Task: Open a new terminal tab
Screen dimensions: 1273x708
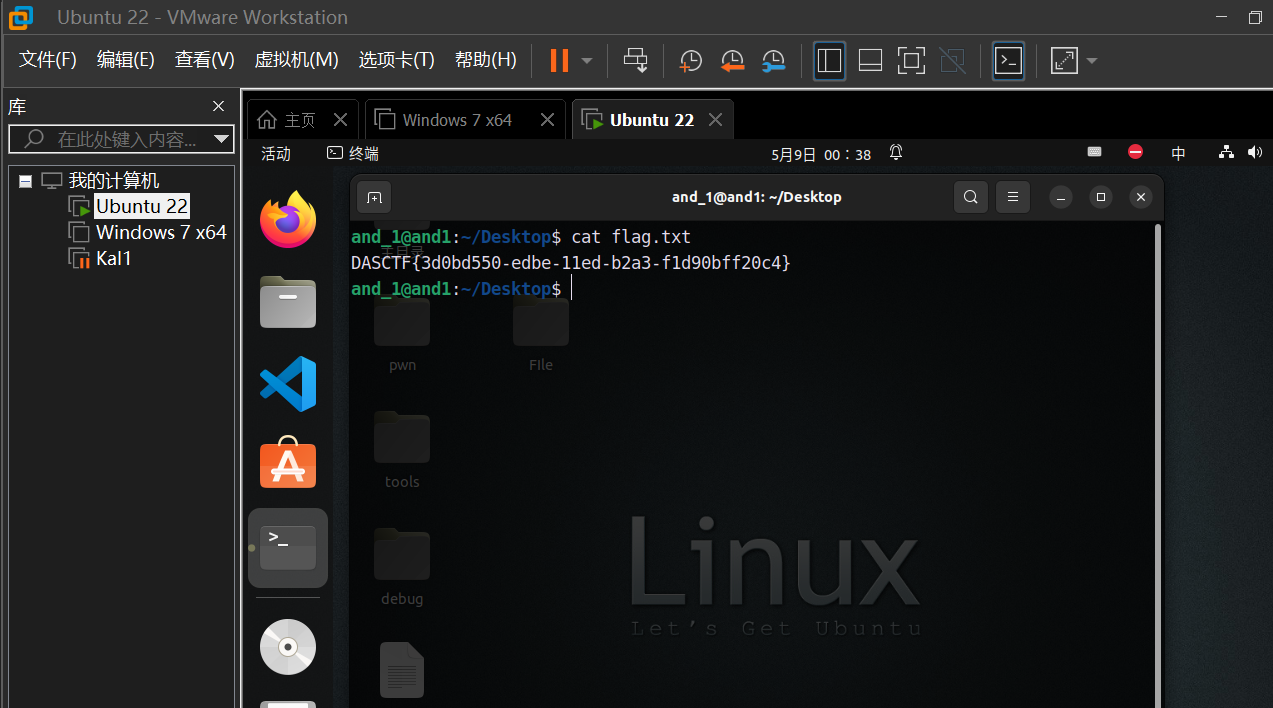Action: pyautogui.click(x=374, y=197)
